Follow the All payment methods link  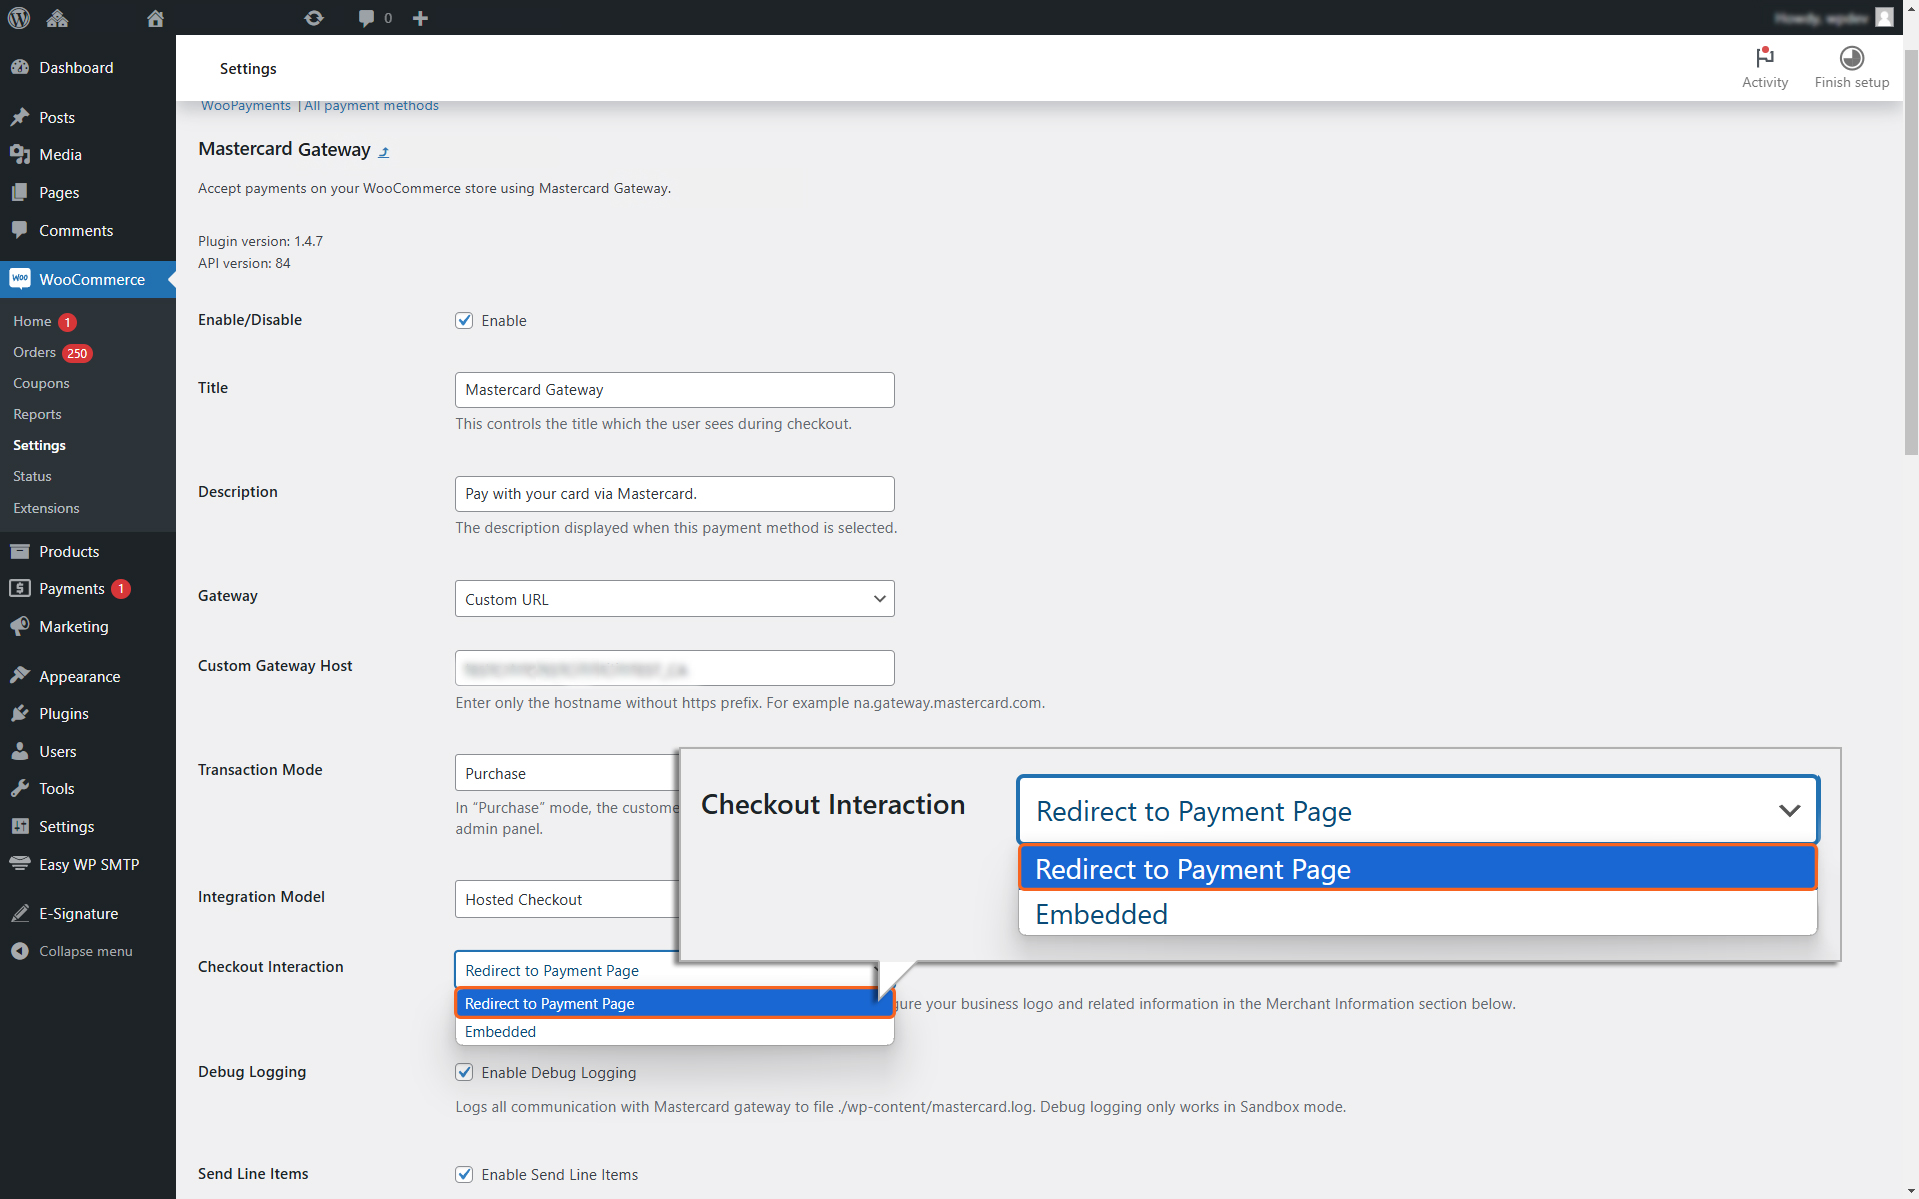coord(370,105)
